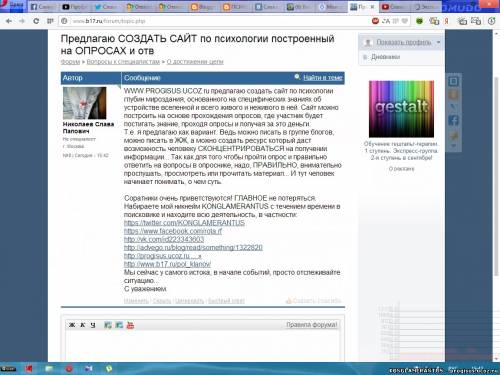Image resolution: width=500 pixels, height=375 pixels.
Task: Apply bold formatting with Ж button
Action: [x=72, y=325]
